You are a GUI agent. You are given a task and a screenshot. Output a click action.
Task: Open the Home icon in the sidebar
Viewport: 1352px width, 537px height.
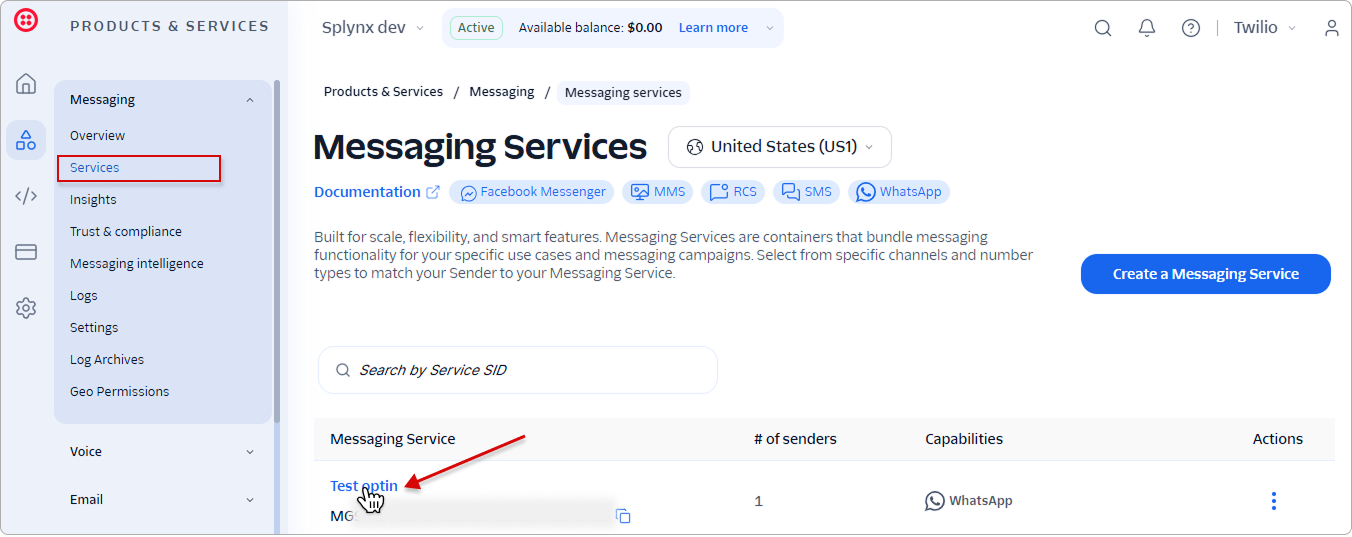(26, 84)
